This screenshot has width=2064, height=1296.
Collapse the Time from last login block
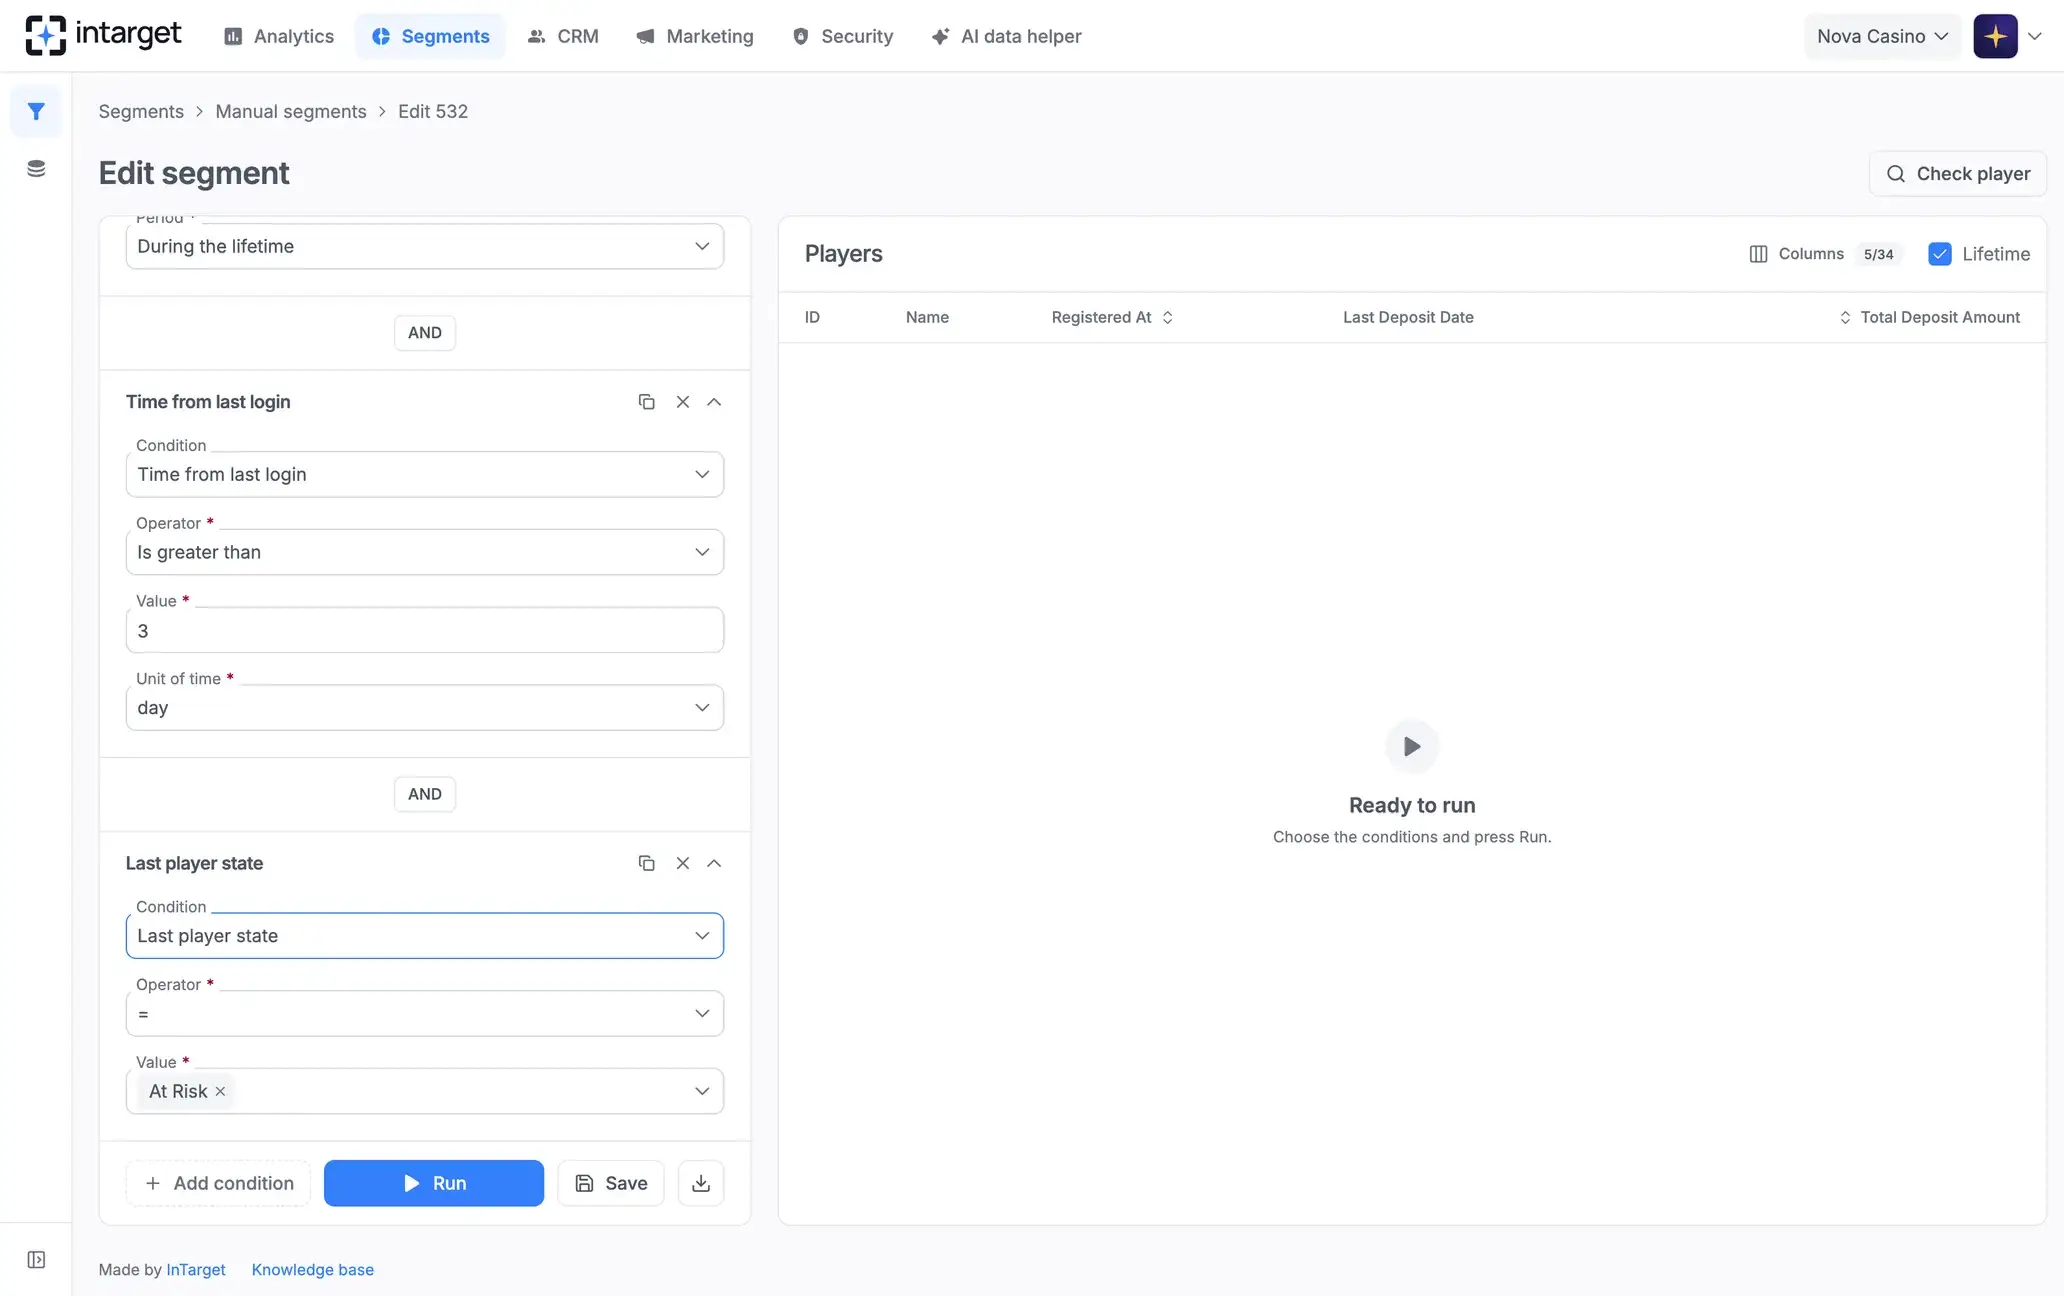click(714, 401)
